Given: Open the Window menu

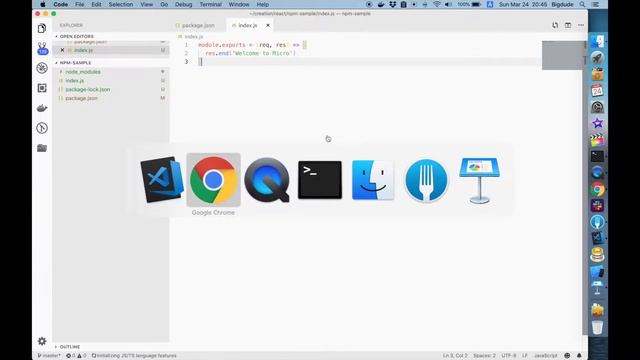Looking at the screenshot, I should coord(239,4).
